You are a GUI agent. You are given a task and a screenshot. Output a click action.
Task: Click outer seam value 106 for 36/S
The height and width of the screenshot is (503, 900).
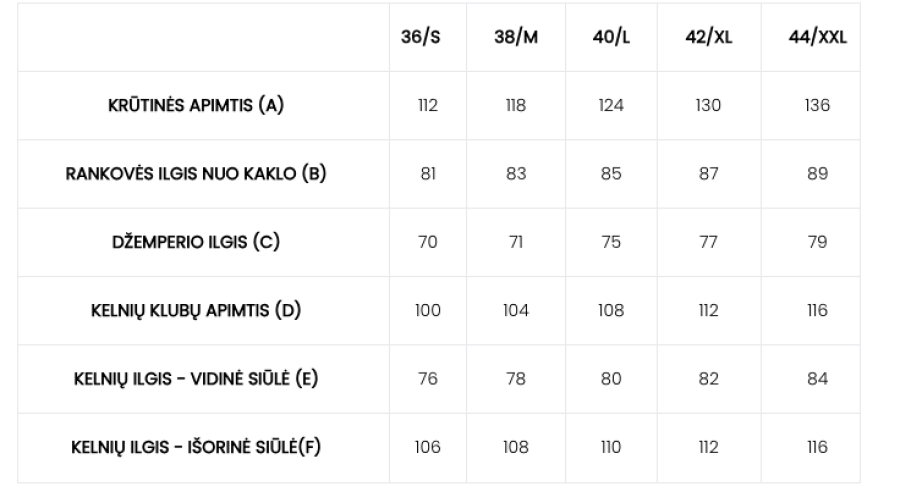point(428,447)
